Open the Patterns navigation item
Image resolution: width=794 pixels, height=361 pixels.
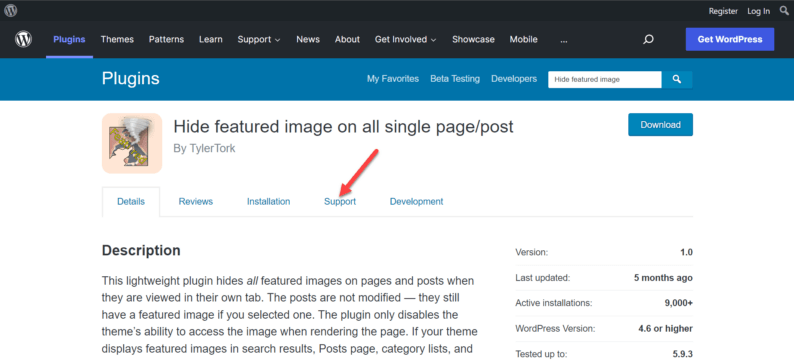[166, 39]
